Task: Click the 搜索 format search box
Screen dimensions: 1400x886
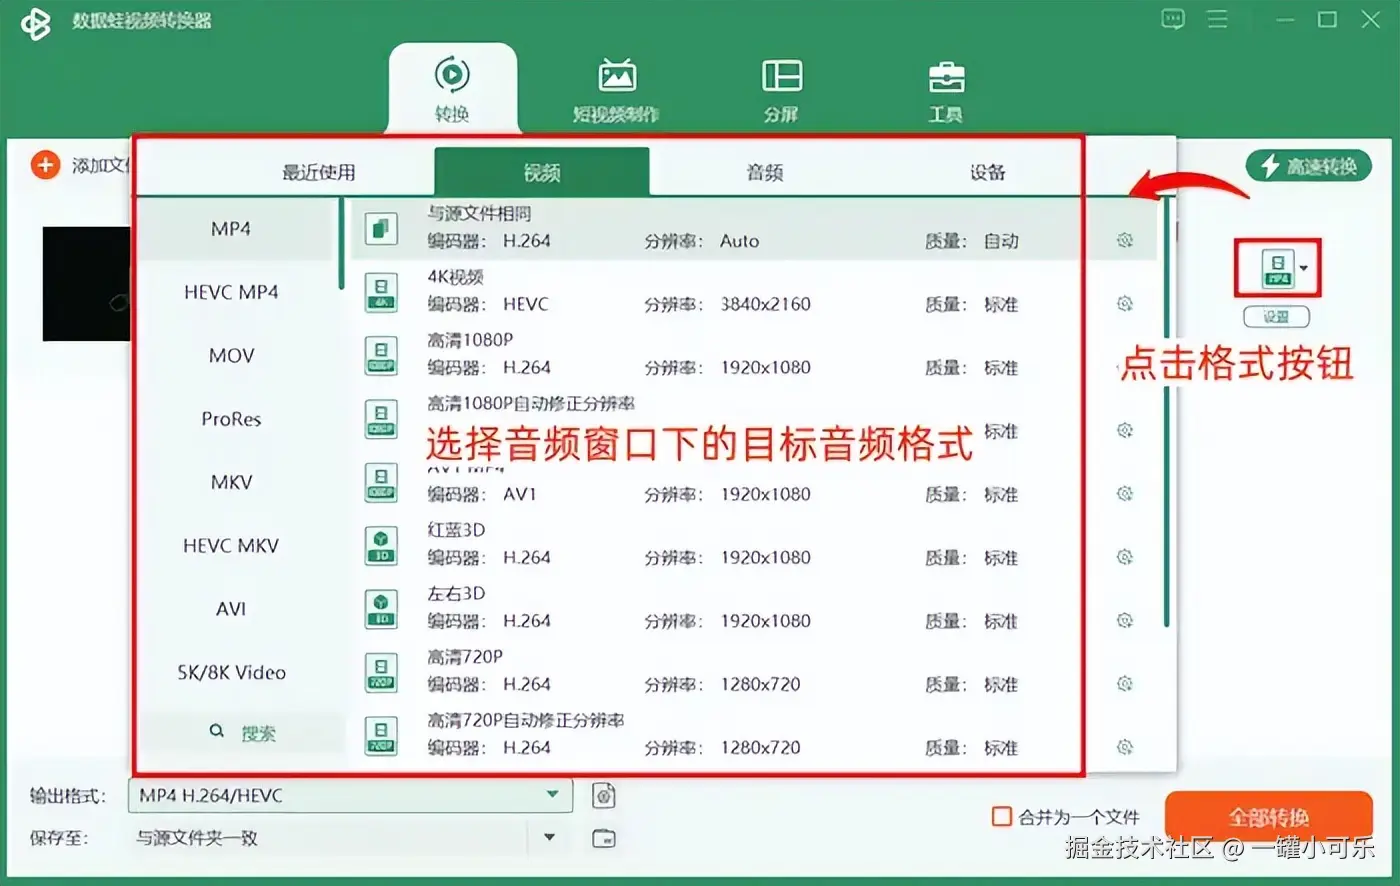Action: pyautogui.click(x=240, y=733)
